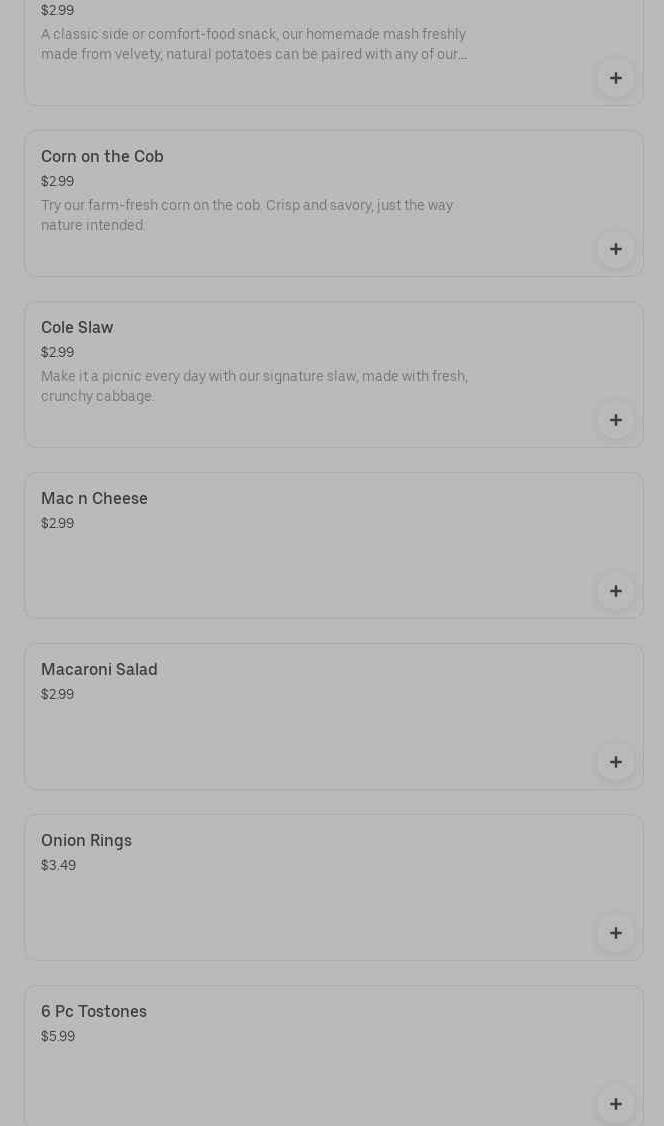
Task: Add Mac n Cheese with plus button
Action: click(616, 591)
